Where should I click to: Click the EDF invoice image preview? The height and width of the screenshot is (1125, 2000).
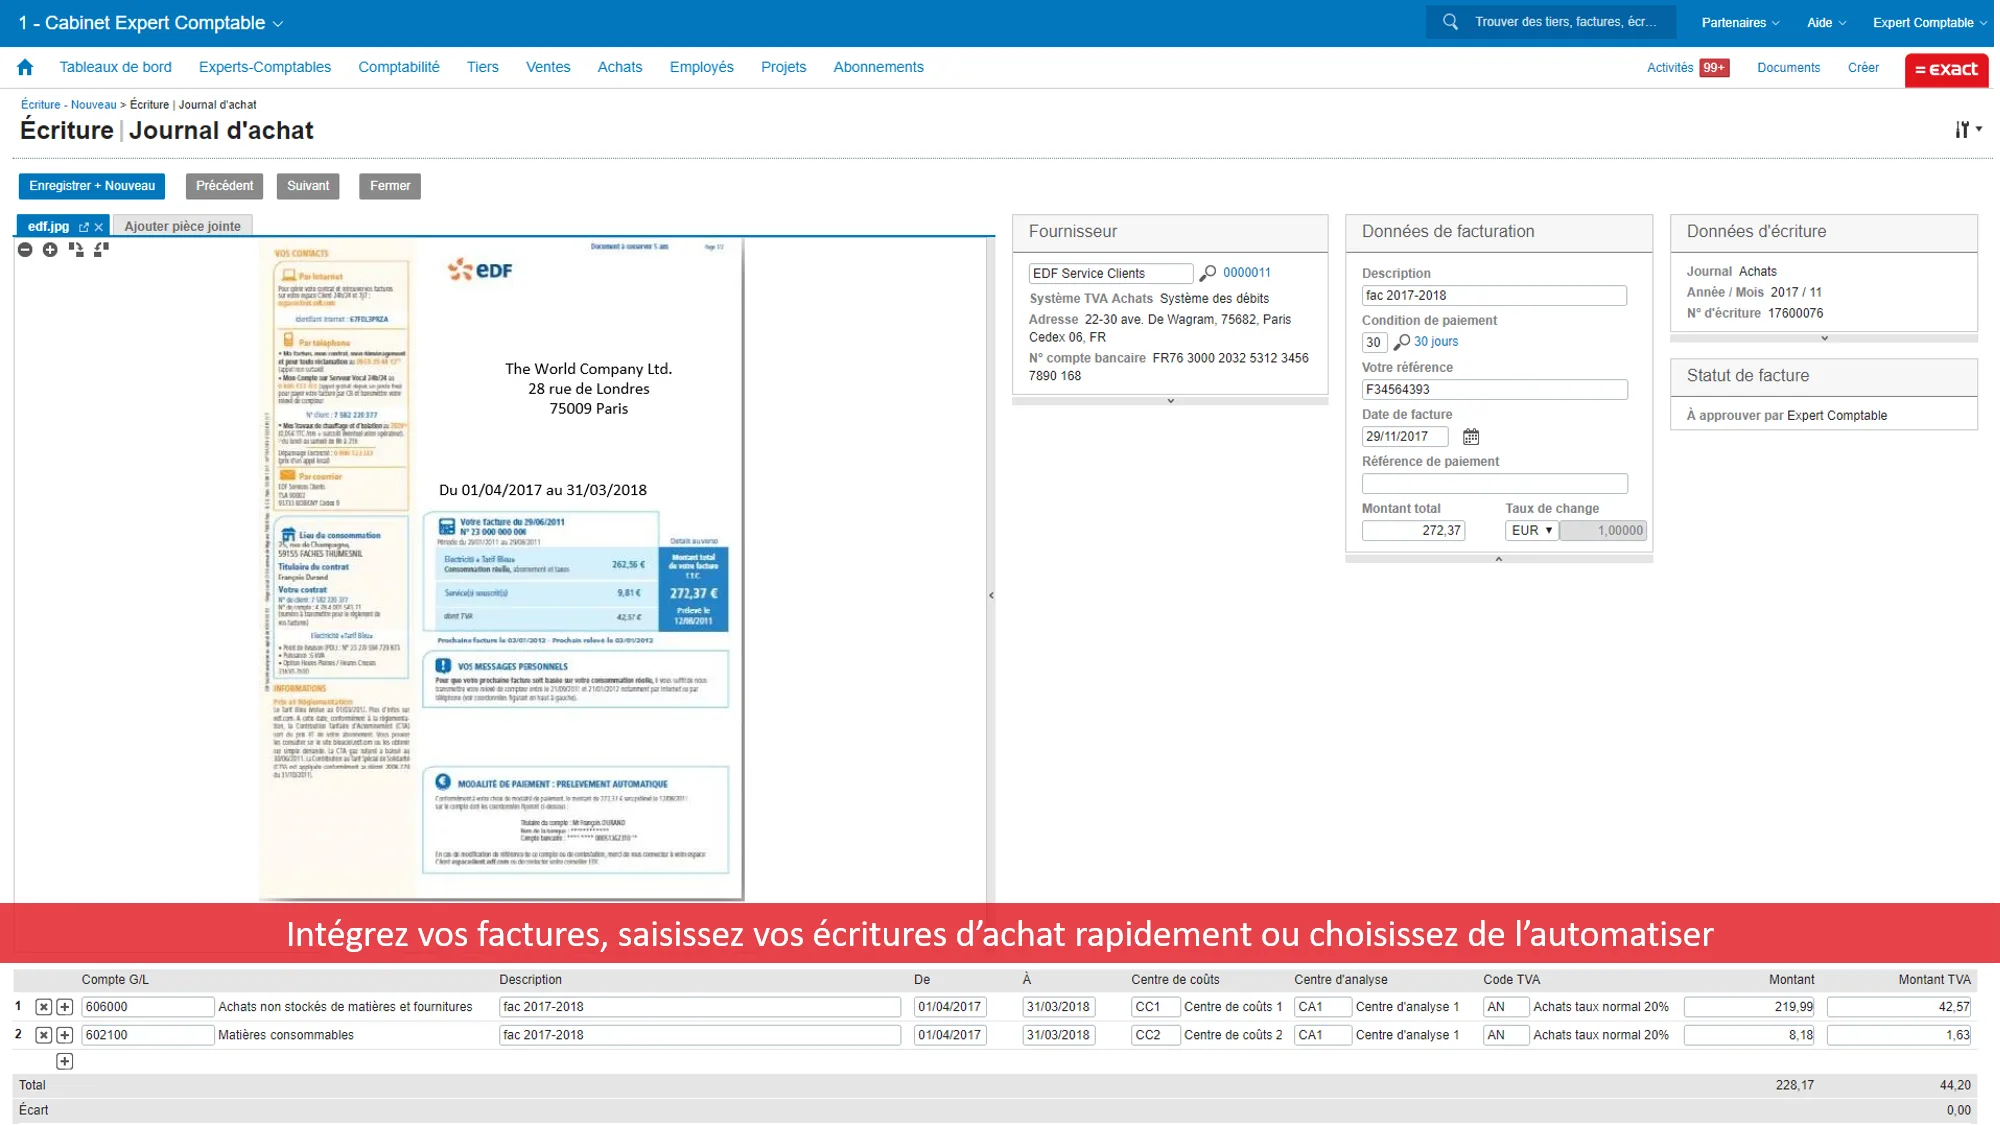click(x=501, y=568)
